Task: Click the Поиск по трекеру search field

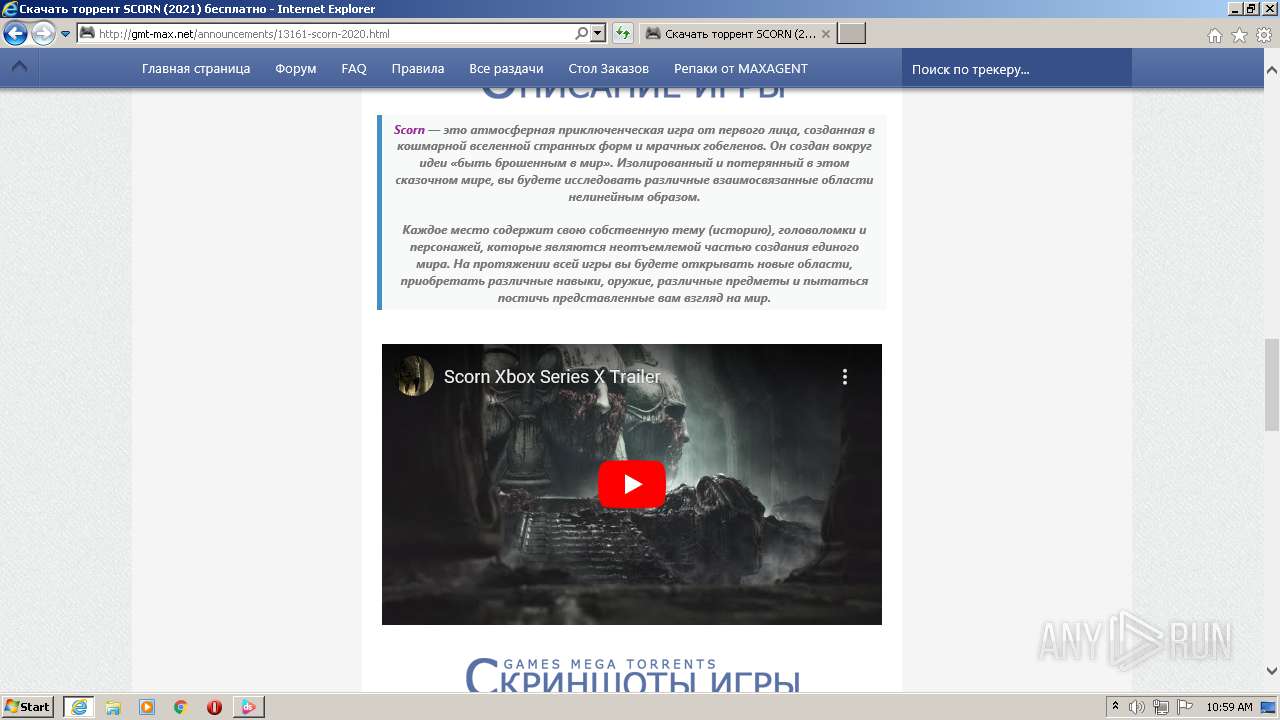Action: [1017, 69]
